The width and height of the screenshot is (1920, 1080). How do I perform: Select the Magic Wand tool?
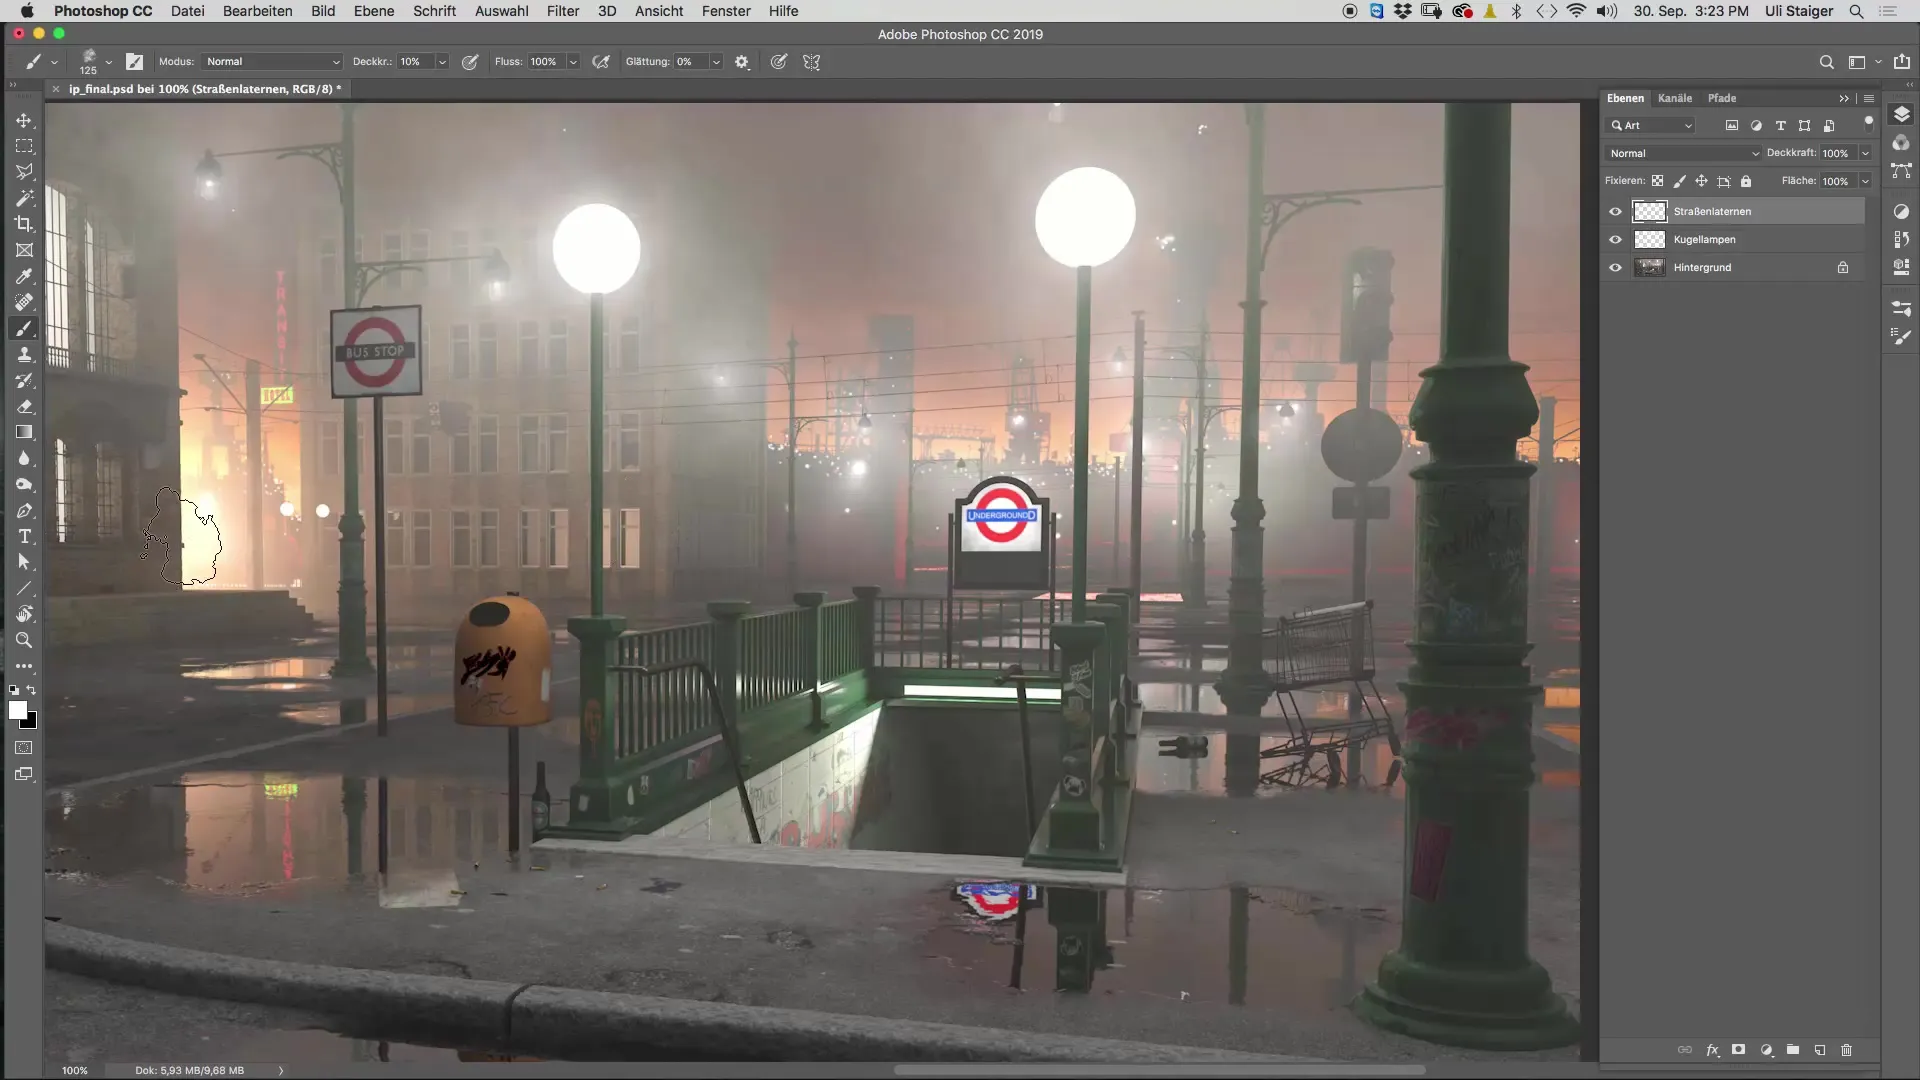(x=24, y=198)
